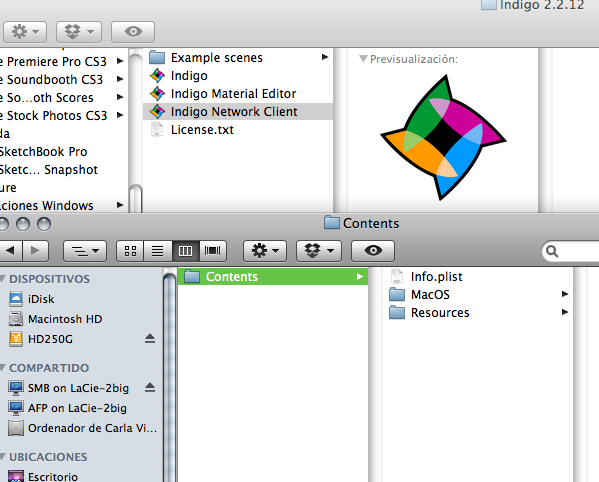
Task: Click the Indigo logo preview image
Action: 444,137
